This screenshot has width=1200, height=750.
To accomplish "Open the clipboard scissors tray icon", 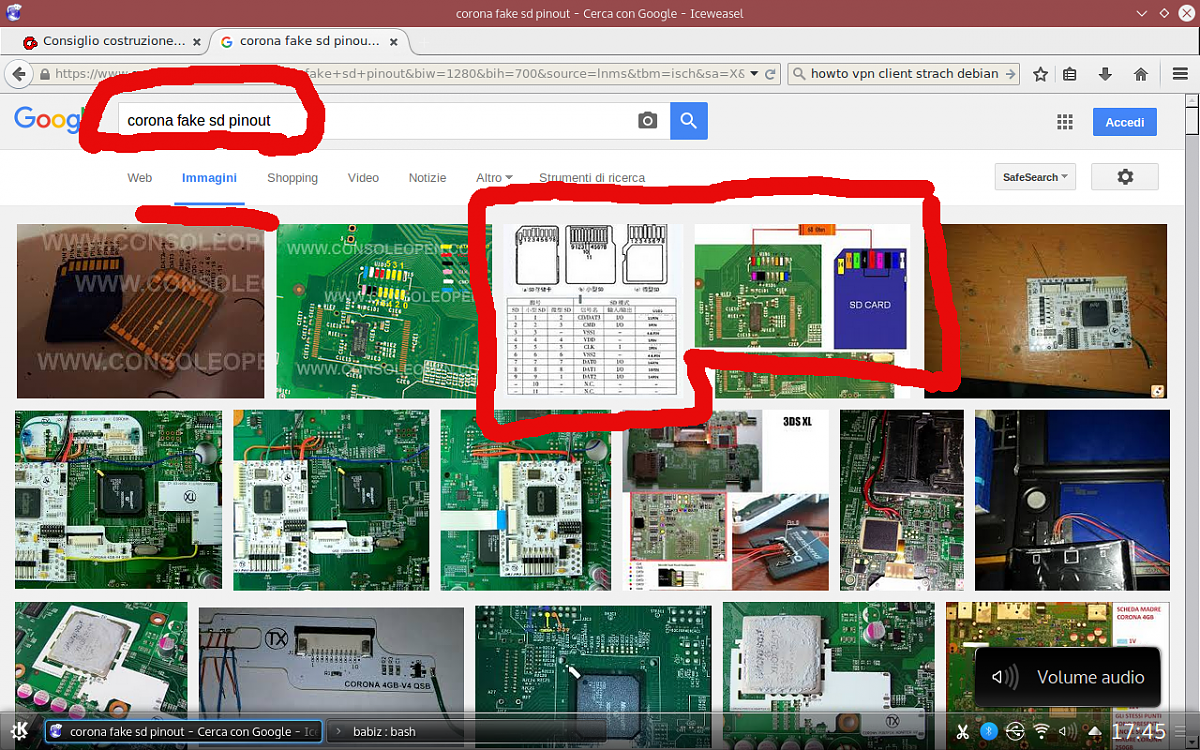I will (963, 732).
